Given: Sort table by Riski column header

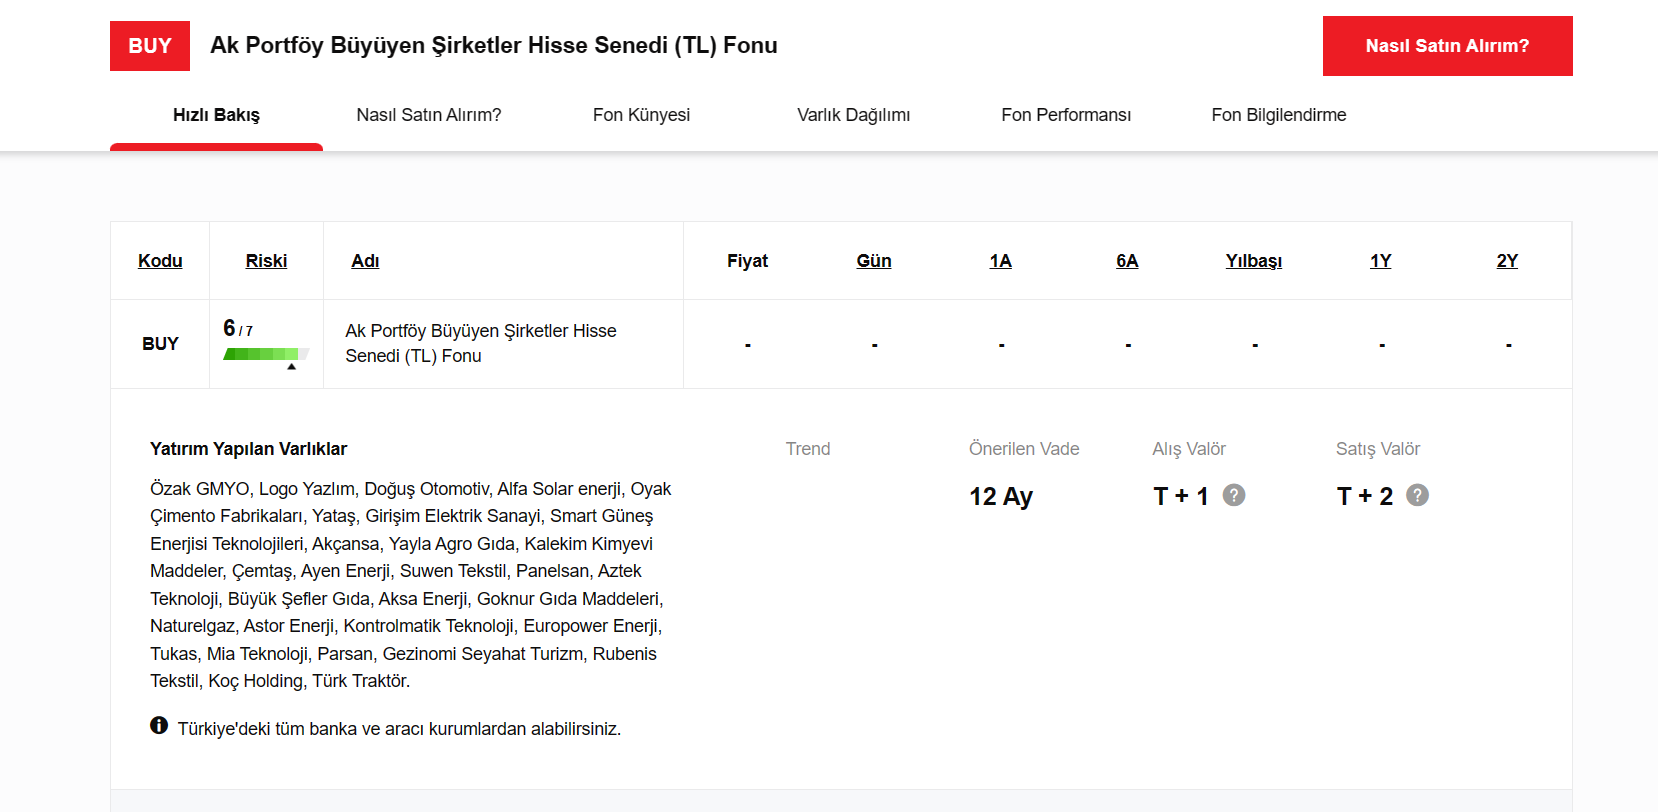Looking at the screenshot, I should pos(266,261).
